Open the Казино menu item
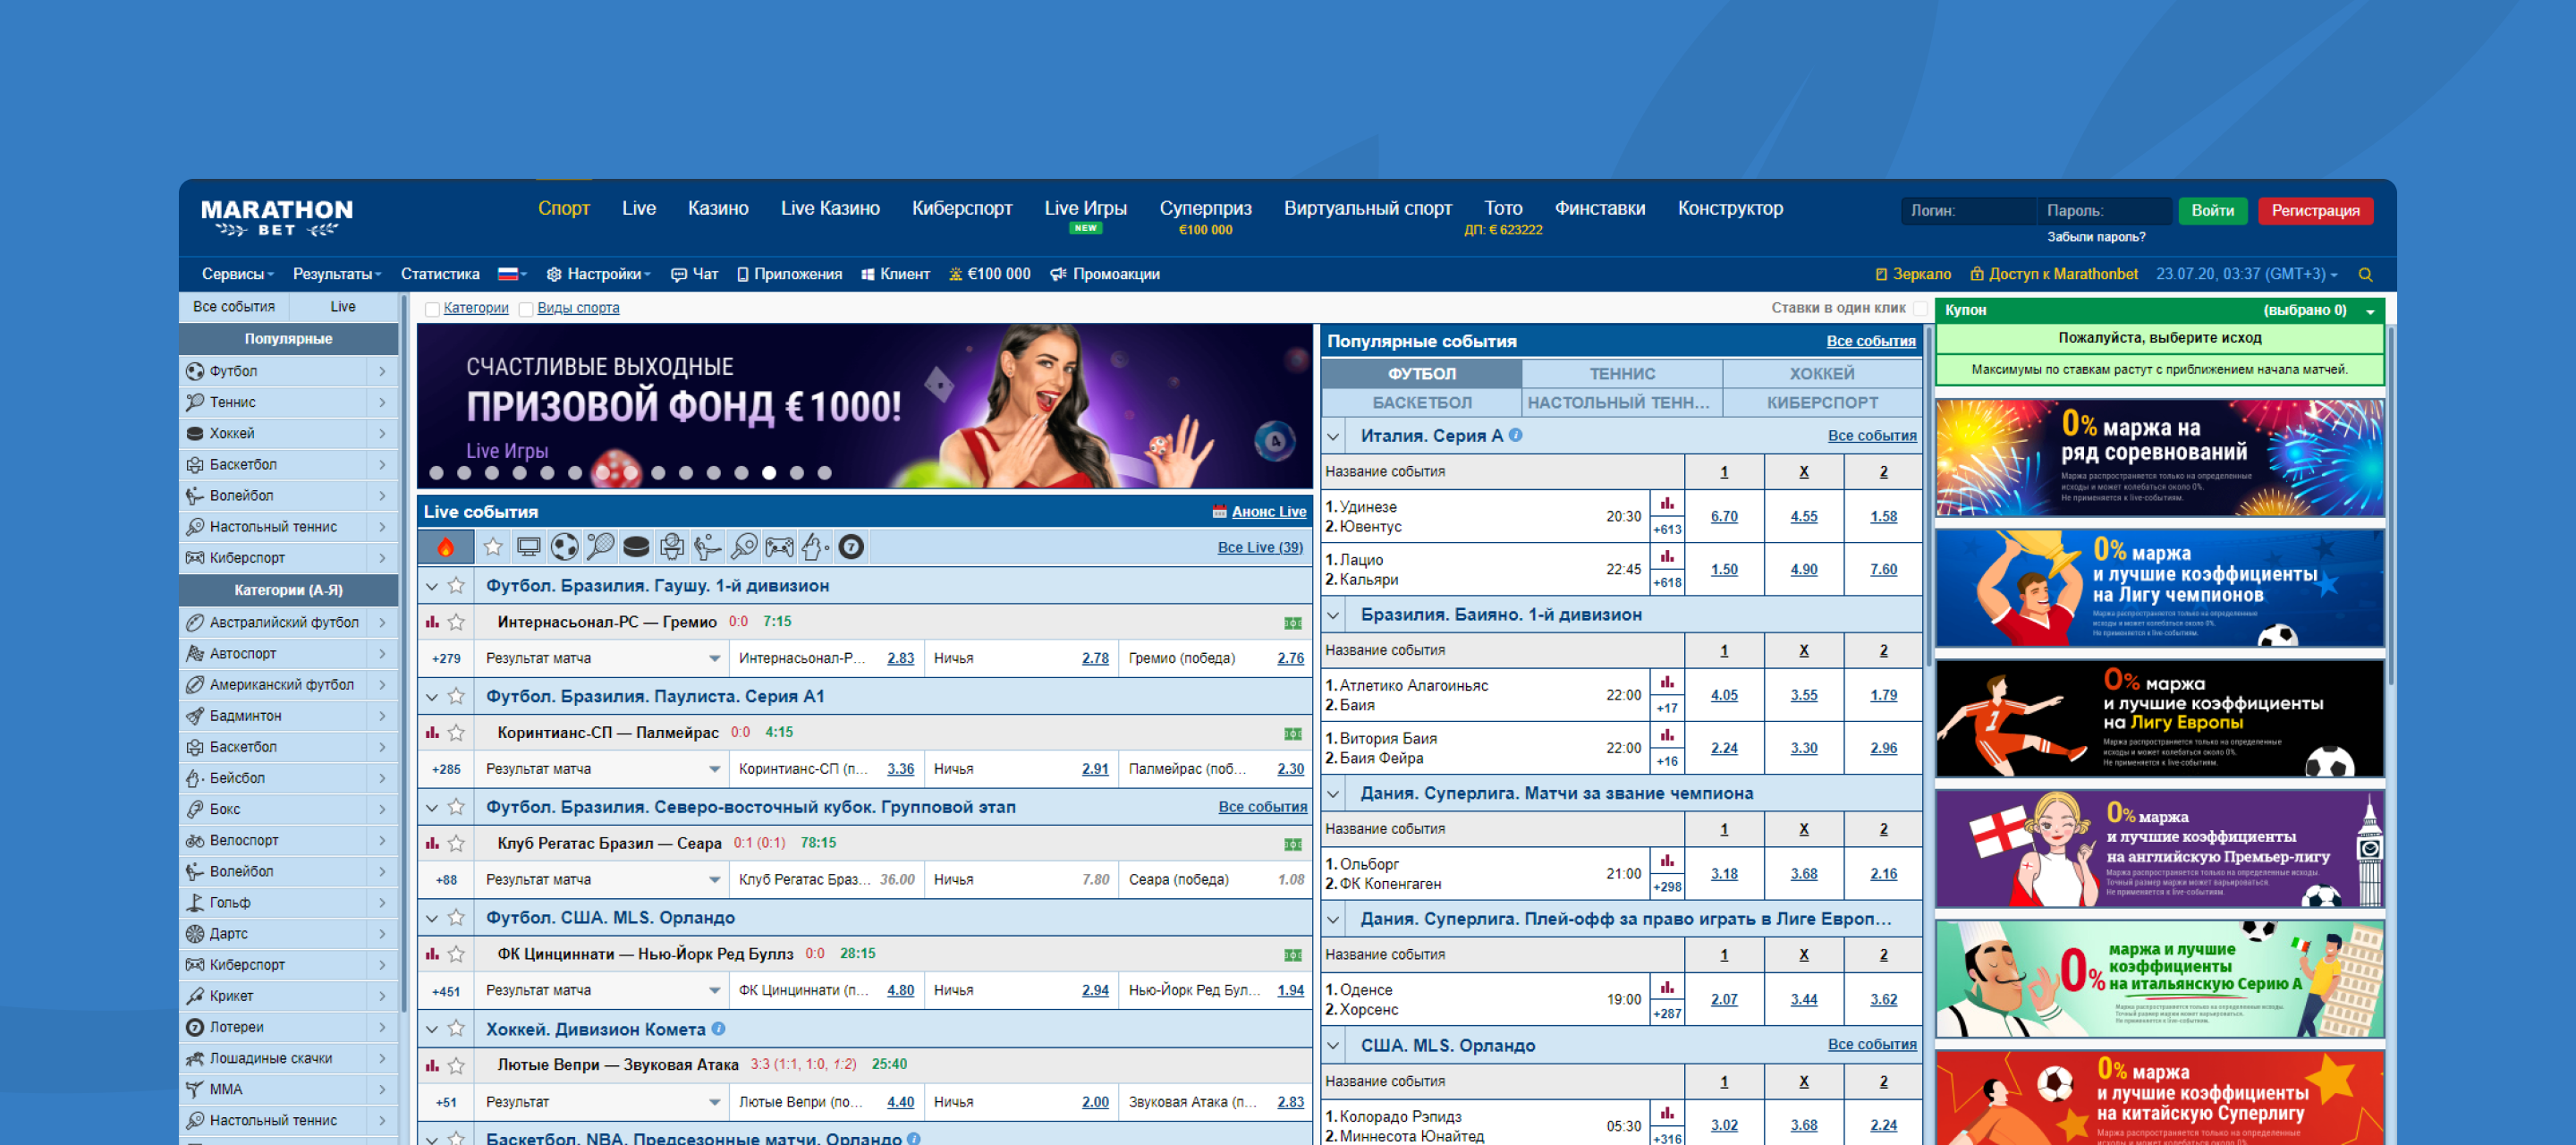Screen dimensions: 2576x1145 [x=718, y=208]
